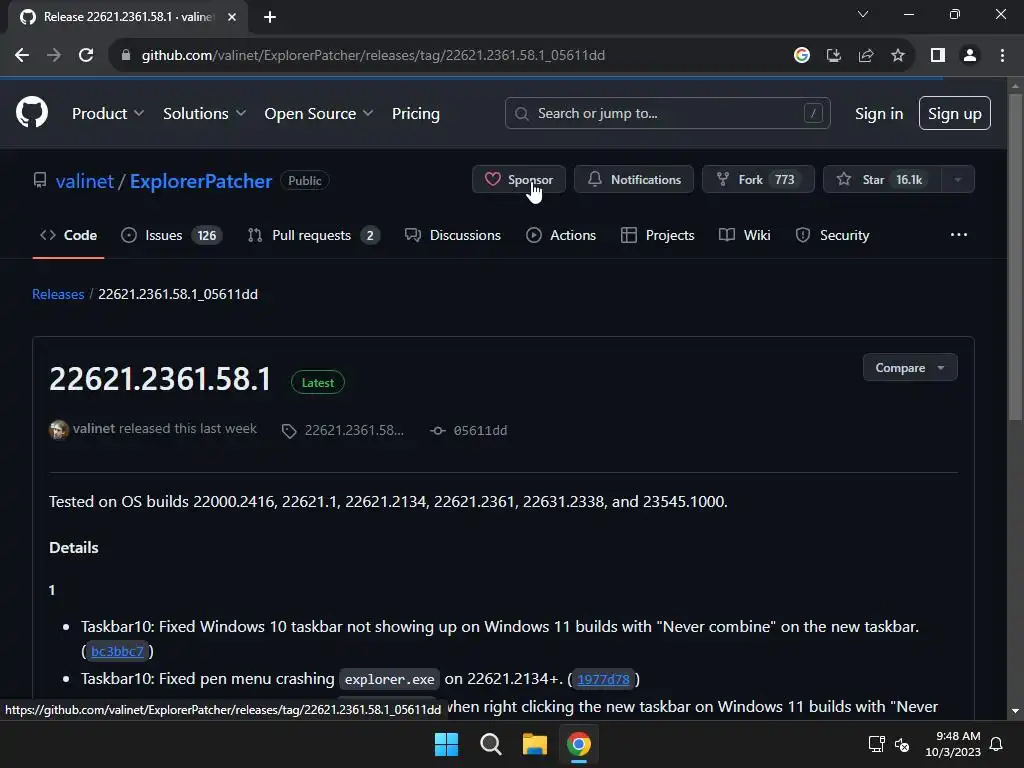View site information lock icon

tap(126, 56)
